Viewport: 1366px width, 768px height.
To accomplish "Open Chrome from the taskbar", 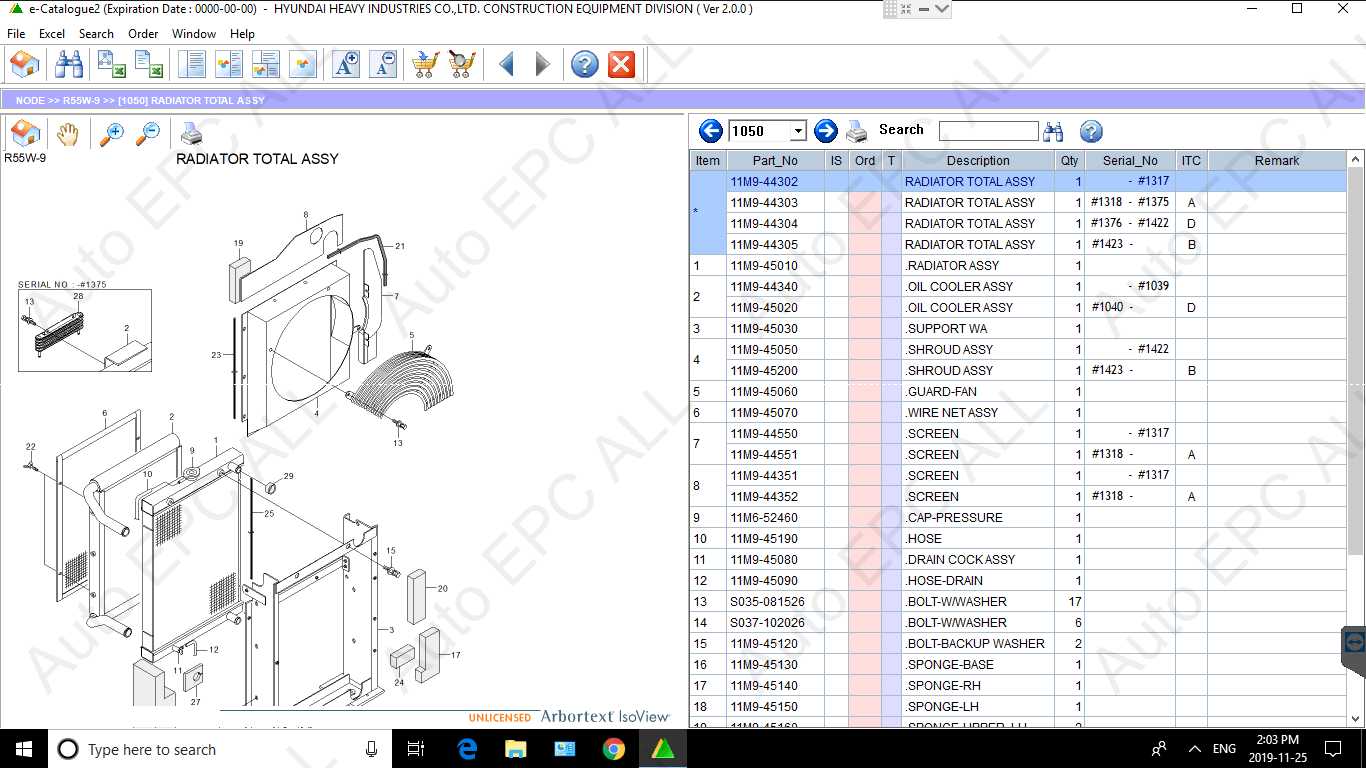I will tap(613, 748).
